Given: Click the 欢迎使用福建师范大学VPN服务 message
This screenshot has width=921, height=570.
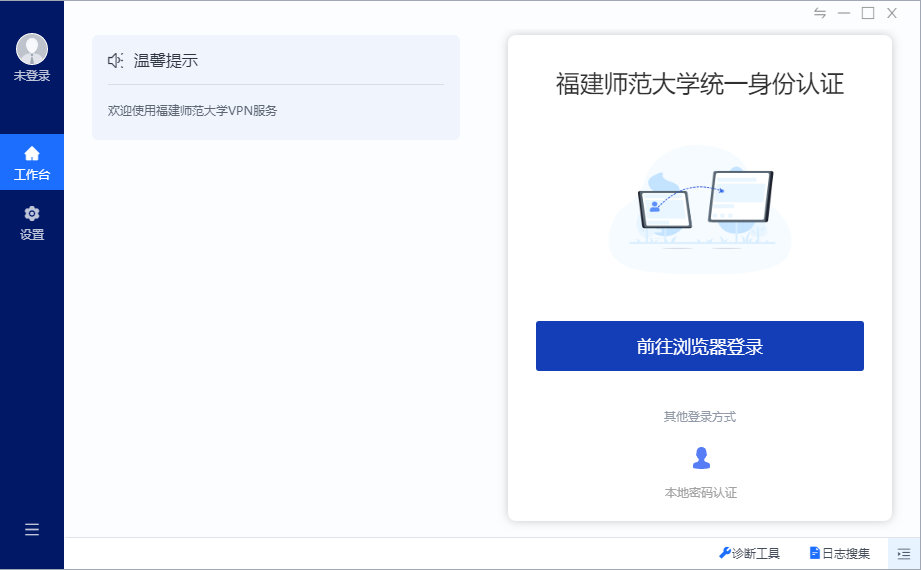Looking at the screenshot, I should tap(192, 111).
